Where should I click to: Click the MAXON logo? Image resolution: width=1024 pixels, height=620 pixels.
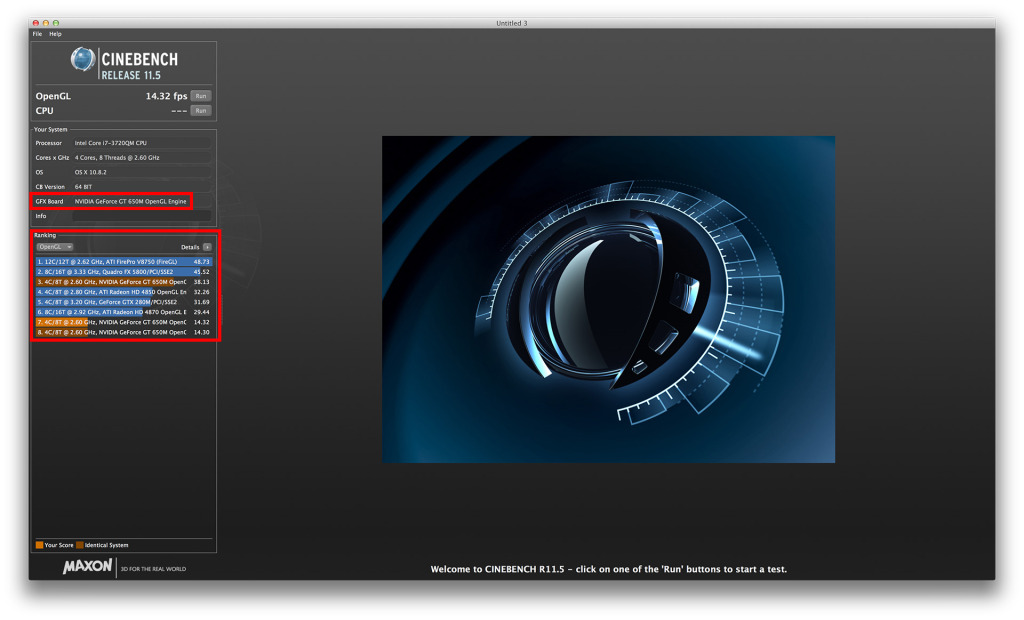(x=88, y=566)
